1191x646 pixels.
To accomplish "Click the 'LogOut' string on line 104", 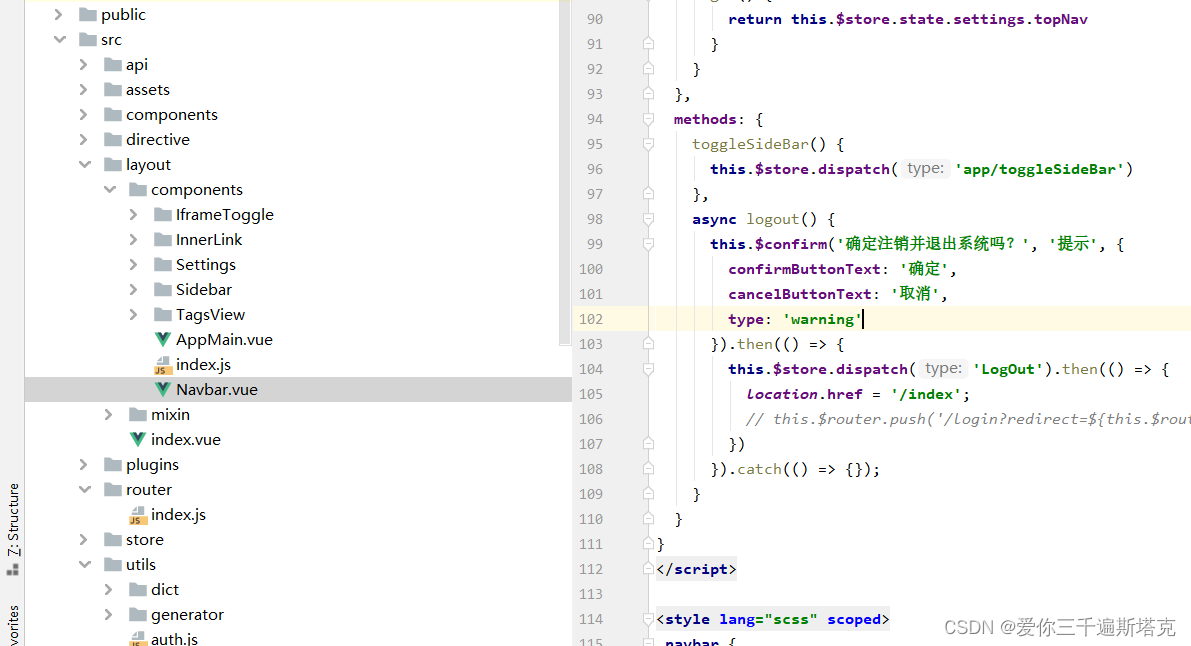I will 1008,369.
